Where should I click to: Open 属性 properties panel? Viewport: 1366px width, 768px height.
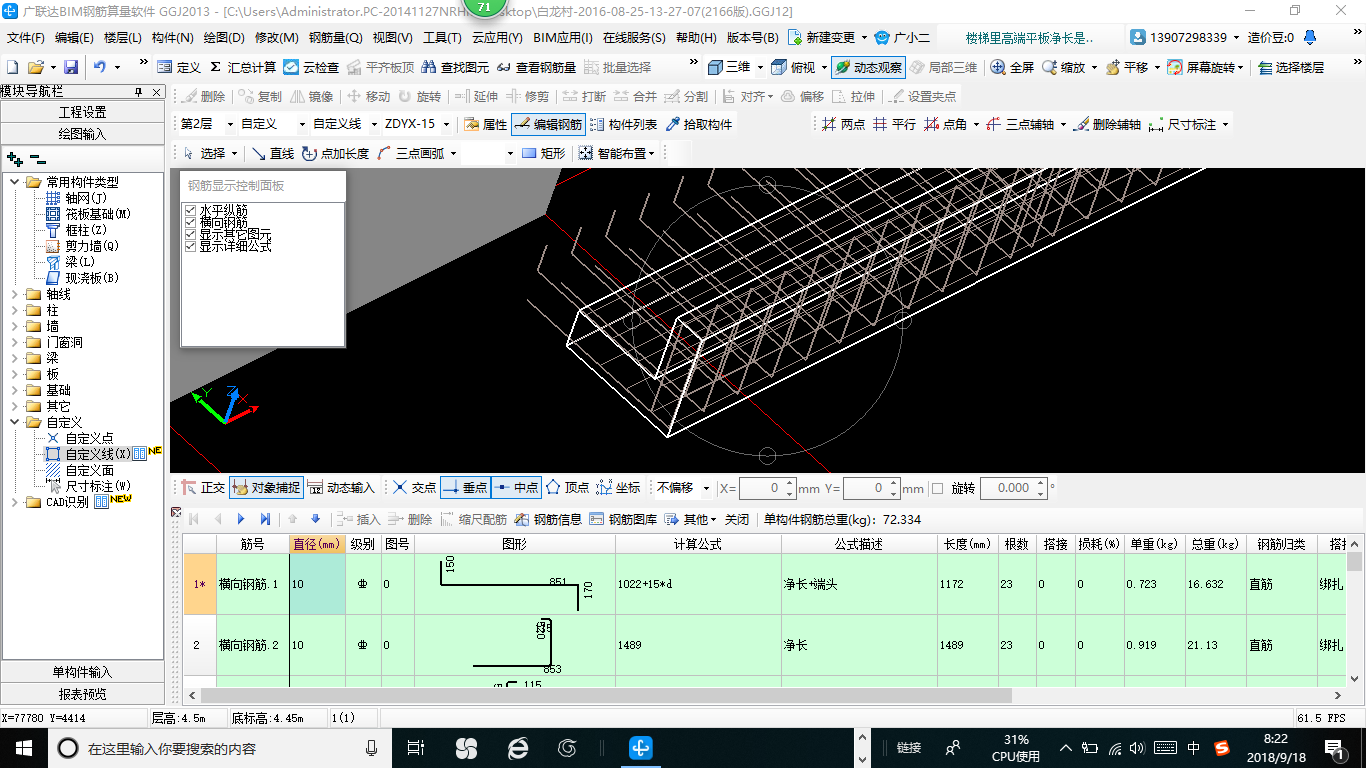485,124
